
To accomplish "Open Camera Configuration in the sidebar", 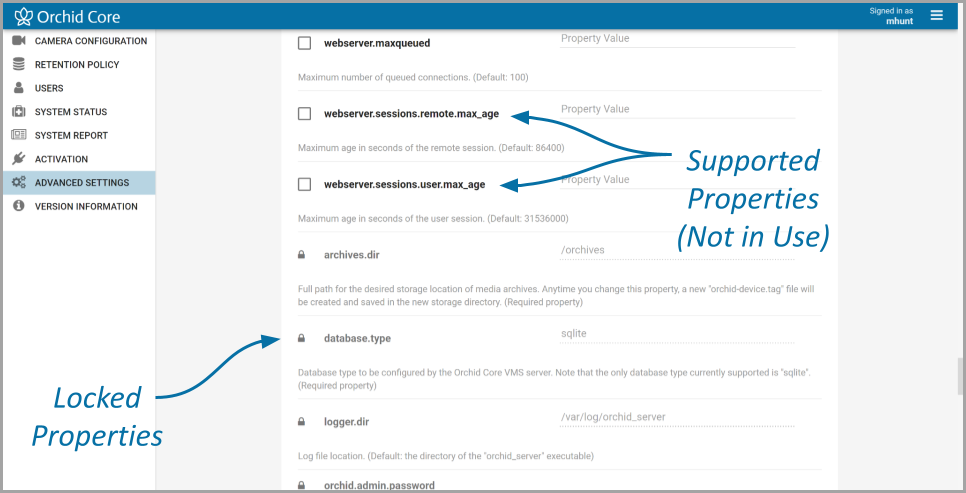I will [79, 41].
